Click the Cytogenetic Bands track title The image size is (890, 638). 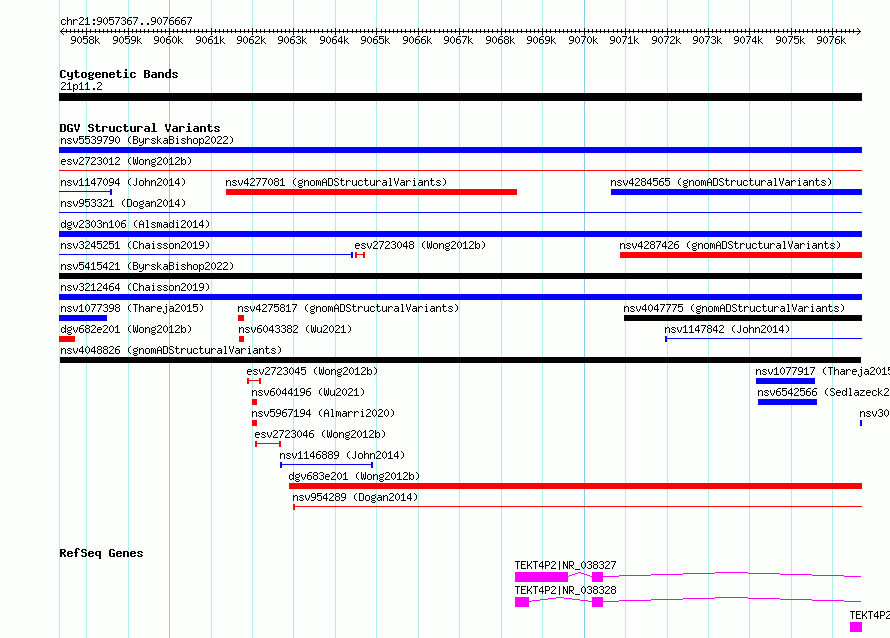click(119, 74)
